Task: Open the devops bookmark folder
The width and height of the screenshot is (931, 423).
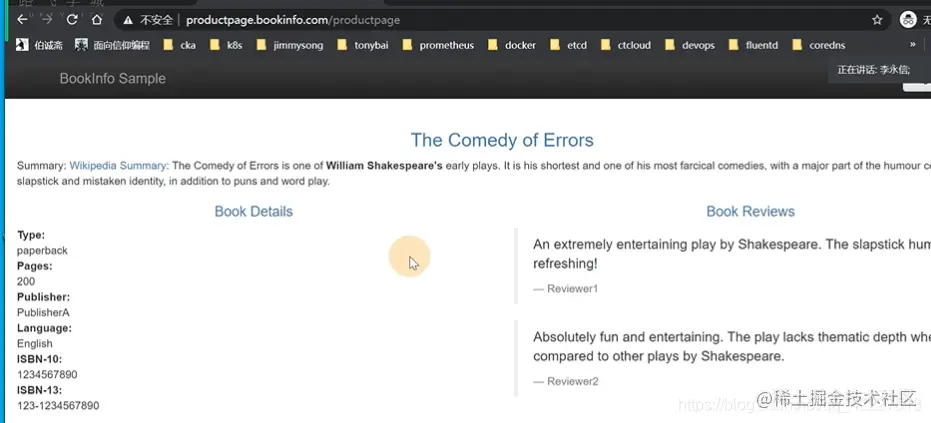Action: (690, 45)
